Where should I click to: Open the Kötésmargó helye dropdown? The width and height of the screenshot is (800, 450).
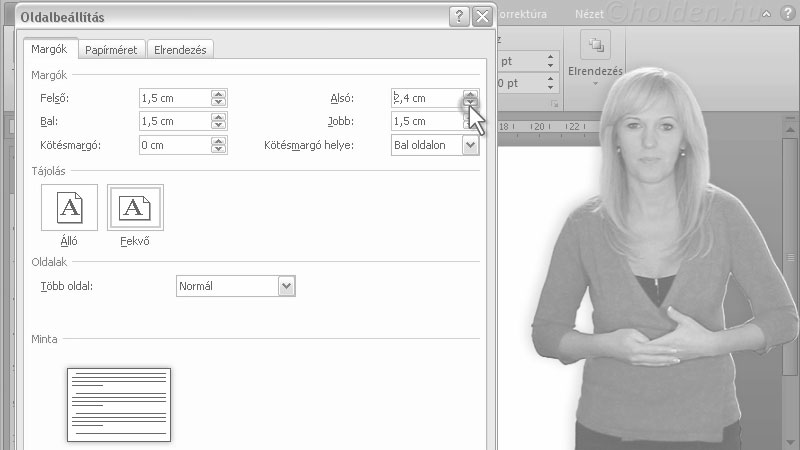click(470, 145)
